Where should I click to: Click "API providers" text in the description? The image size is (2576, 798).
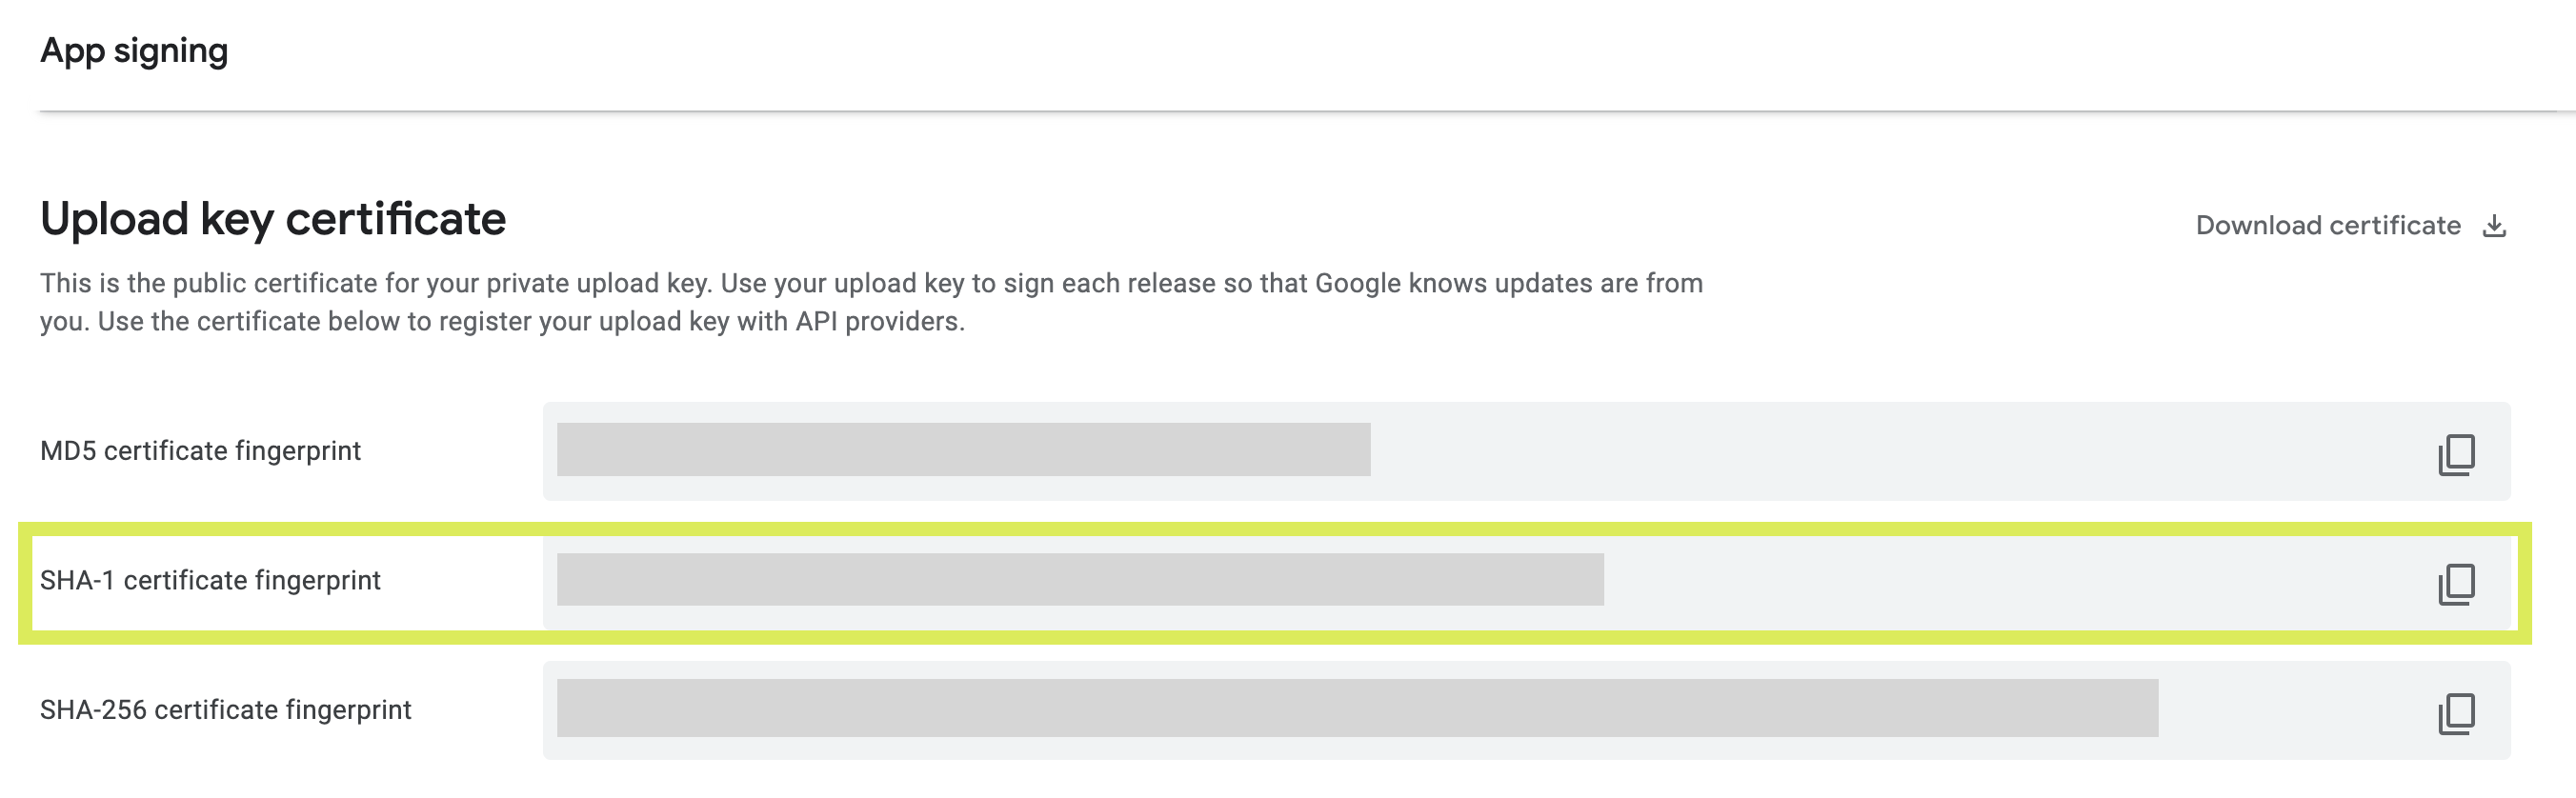[879, 322]
